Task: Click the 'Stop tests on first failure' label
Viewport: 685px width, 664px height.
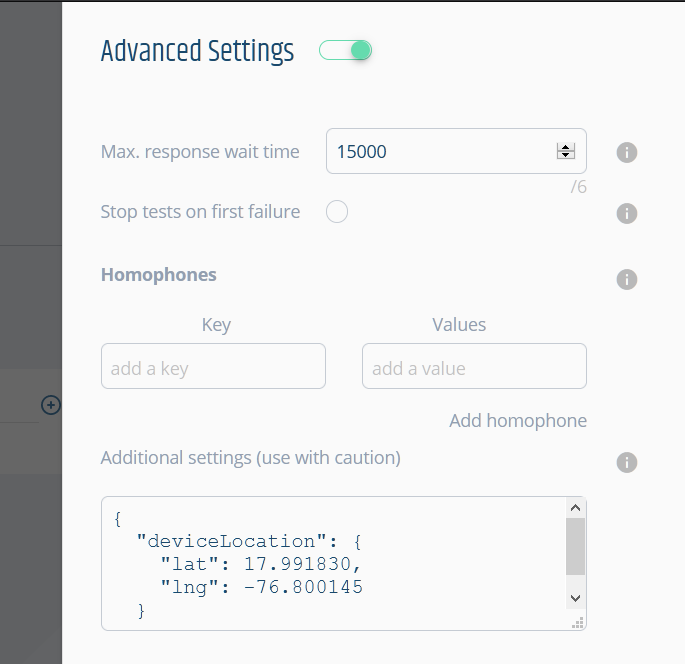Action: 200,212
